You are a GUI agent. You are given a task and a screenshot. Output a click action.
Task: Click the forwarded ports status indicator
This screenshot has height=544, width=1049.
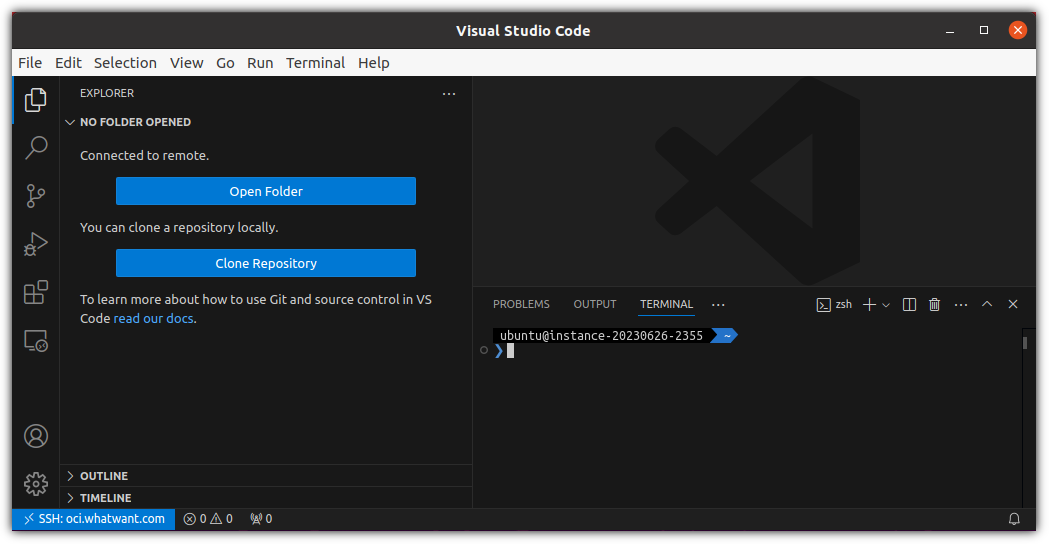261,519
